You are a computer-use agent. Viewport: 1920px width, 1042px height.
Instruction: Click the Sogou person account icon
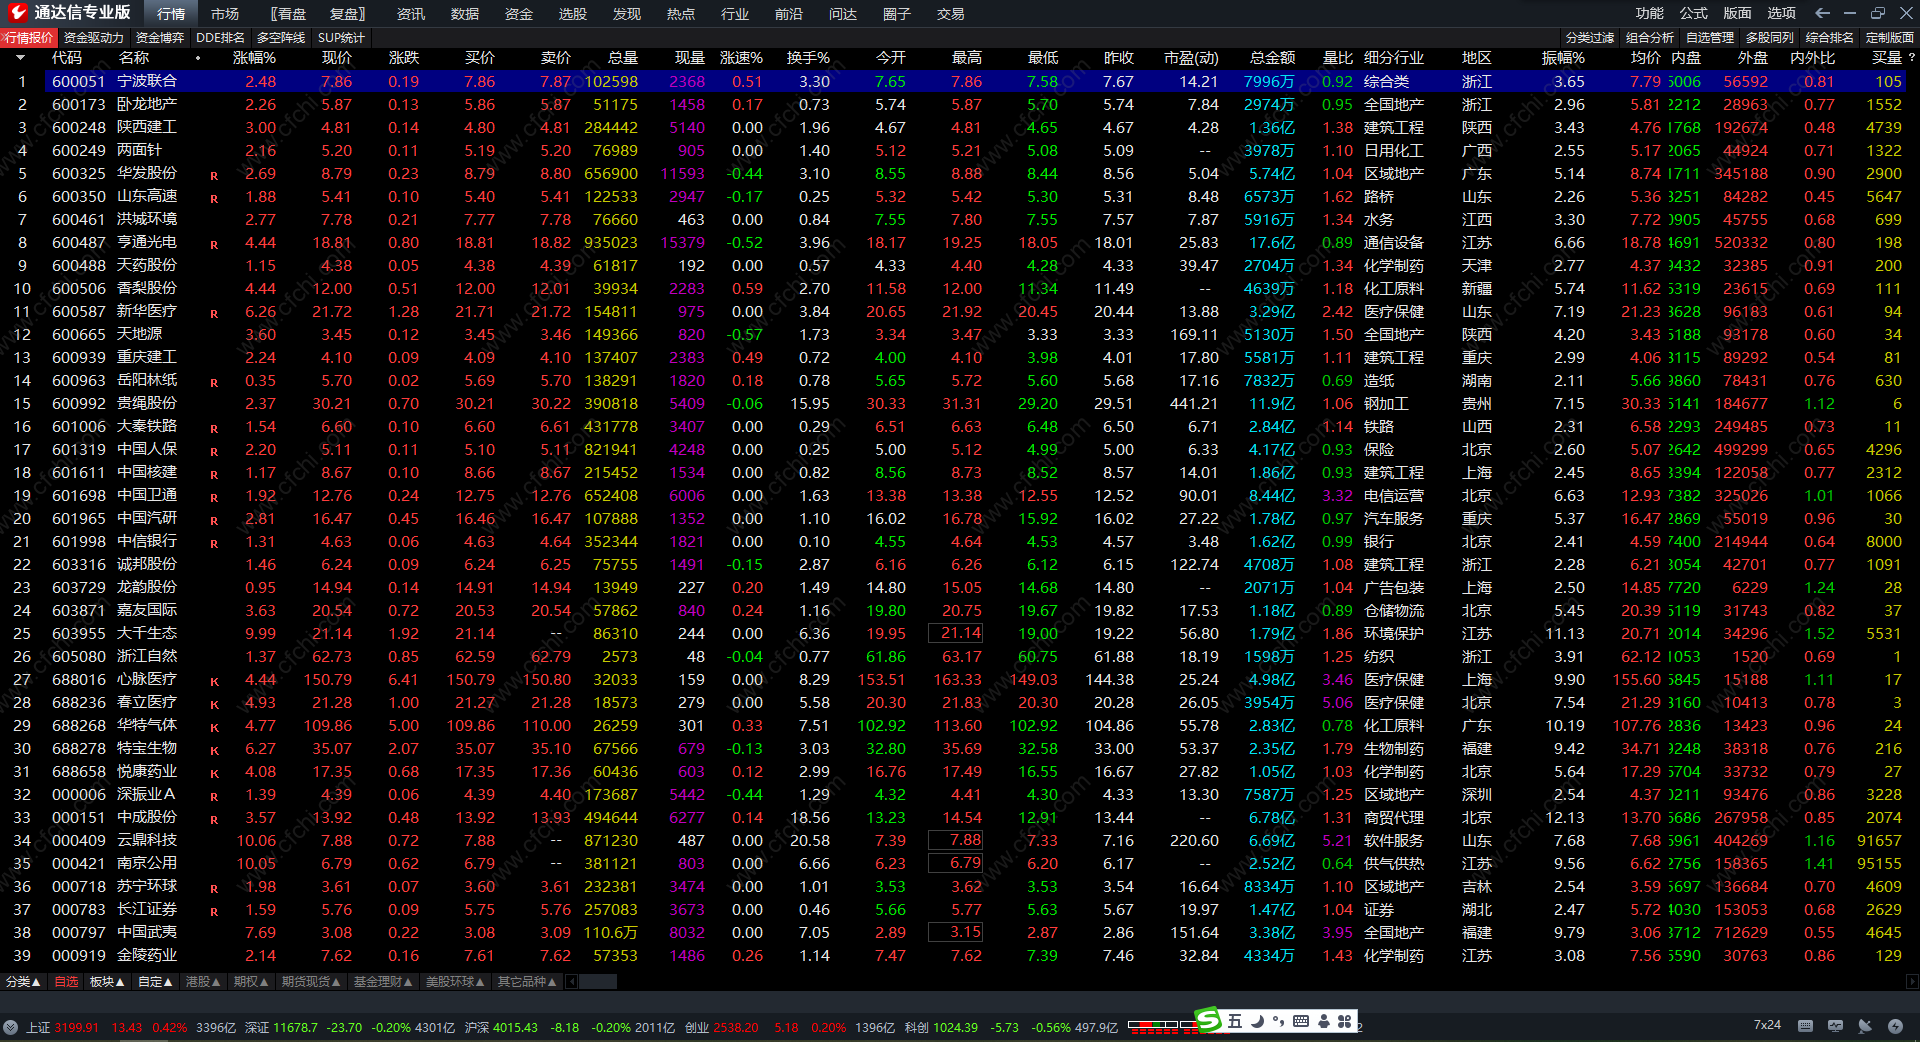[1324, 1021]
